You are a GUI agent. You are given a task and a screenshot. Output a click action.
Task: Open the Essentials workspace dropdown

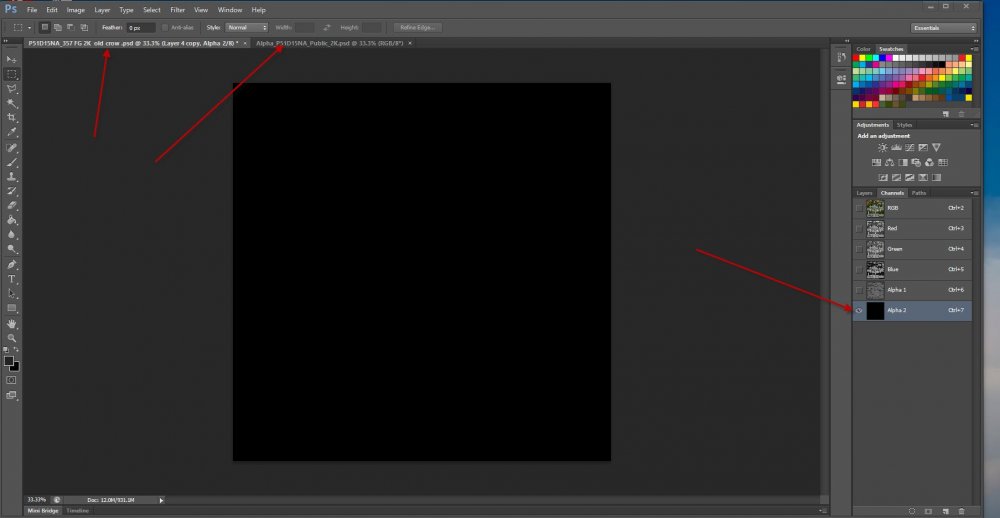(943, 27)
